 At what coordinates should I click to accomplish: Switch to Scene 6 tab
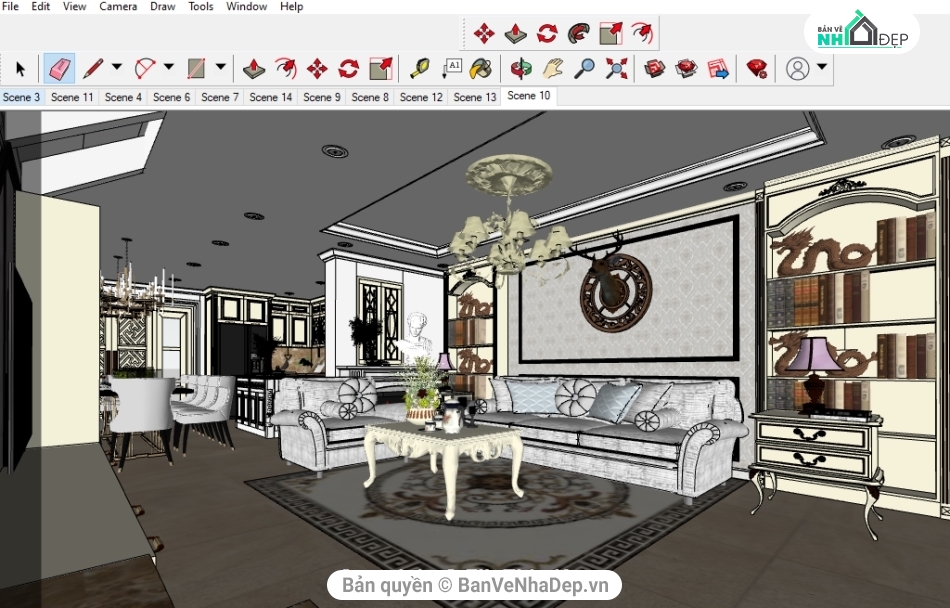coord(171,97)
